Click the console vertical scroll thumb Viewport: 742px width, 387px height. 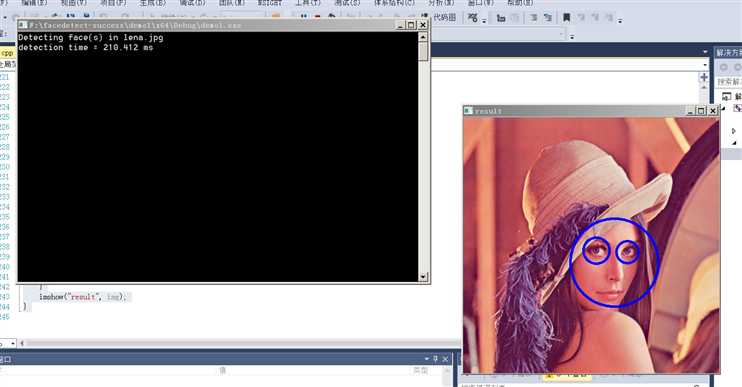(423, 51)
